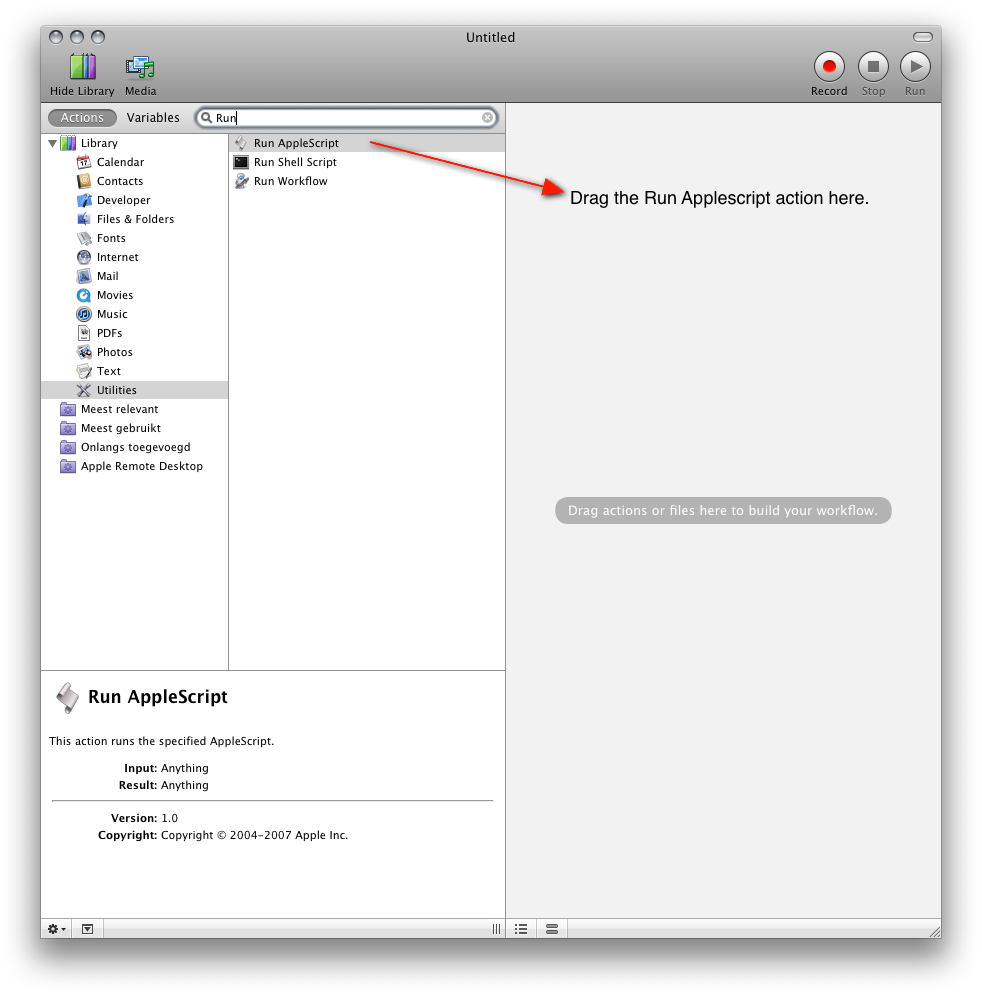The width and height of the screenshot is (982, 994).
Task: Click the Copyright 2004-2007 Apple Inc. text
Action: click(254, 836)
